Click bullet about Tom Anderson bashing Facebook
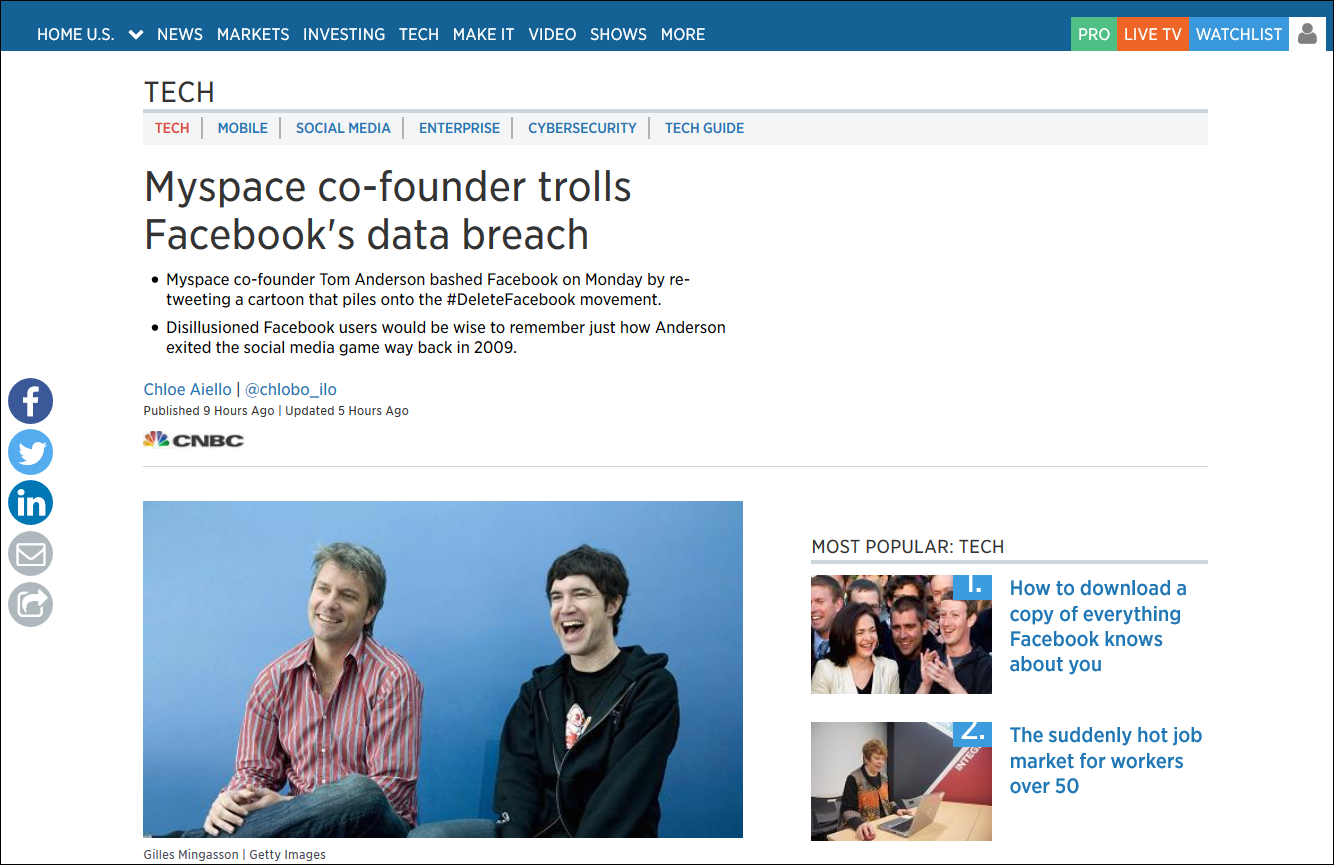The width and height of the screenshot is (1334, 865). tap(428, 289)
